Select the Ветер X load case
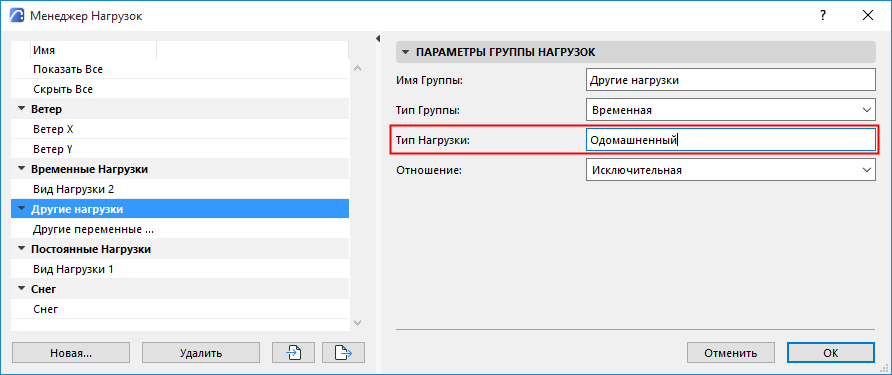This screenshot has width=892, height=375. [180, 129]
